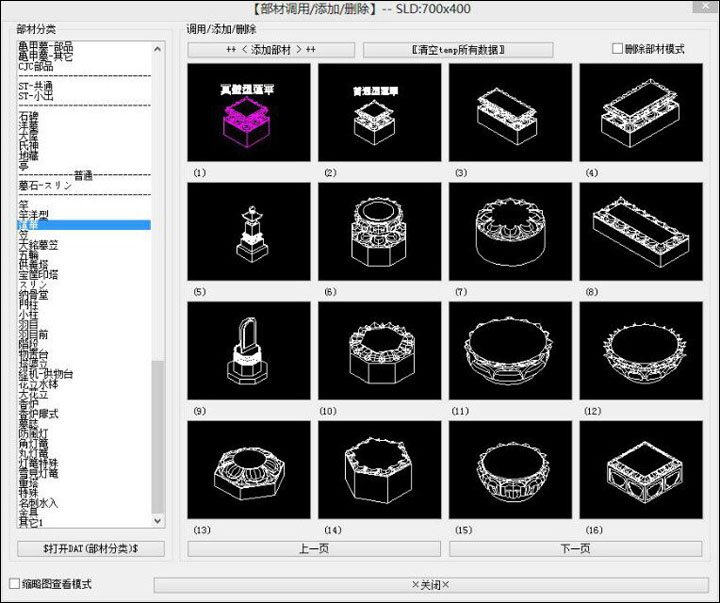Select the 小柱 category
The height and width of the screenshot is (603, 720).
click(28, 315)
